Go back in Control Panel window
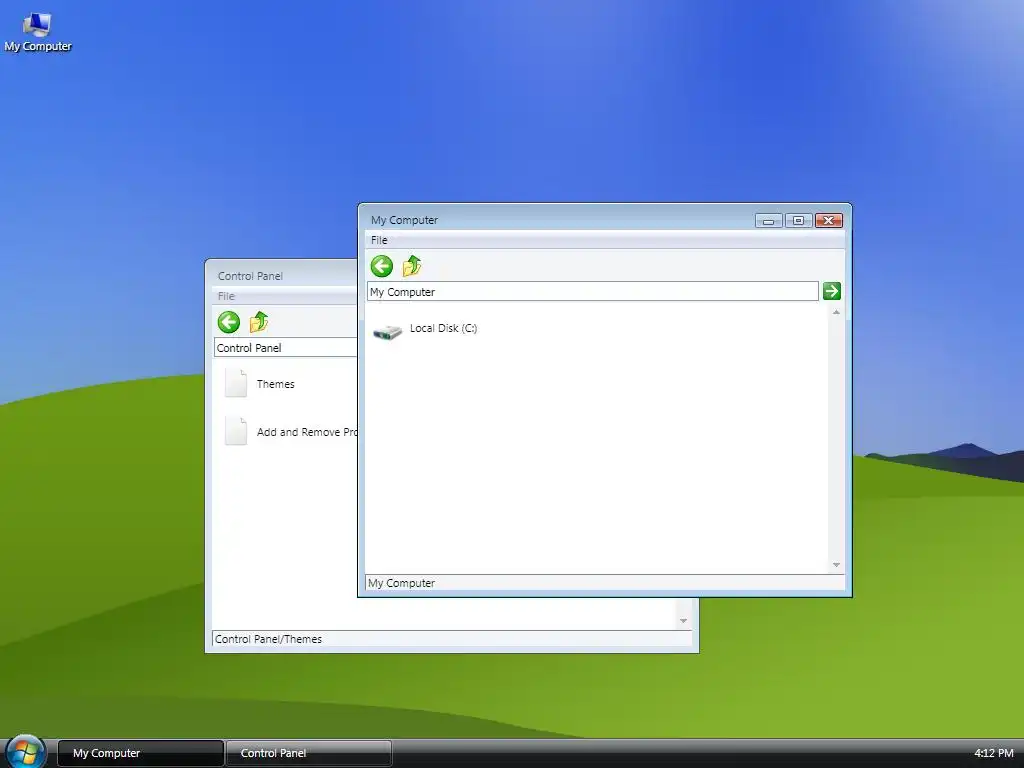This screenshot has height=768, width=1024. click(229, 323)
